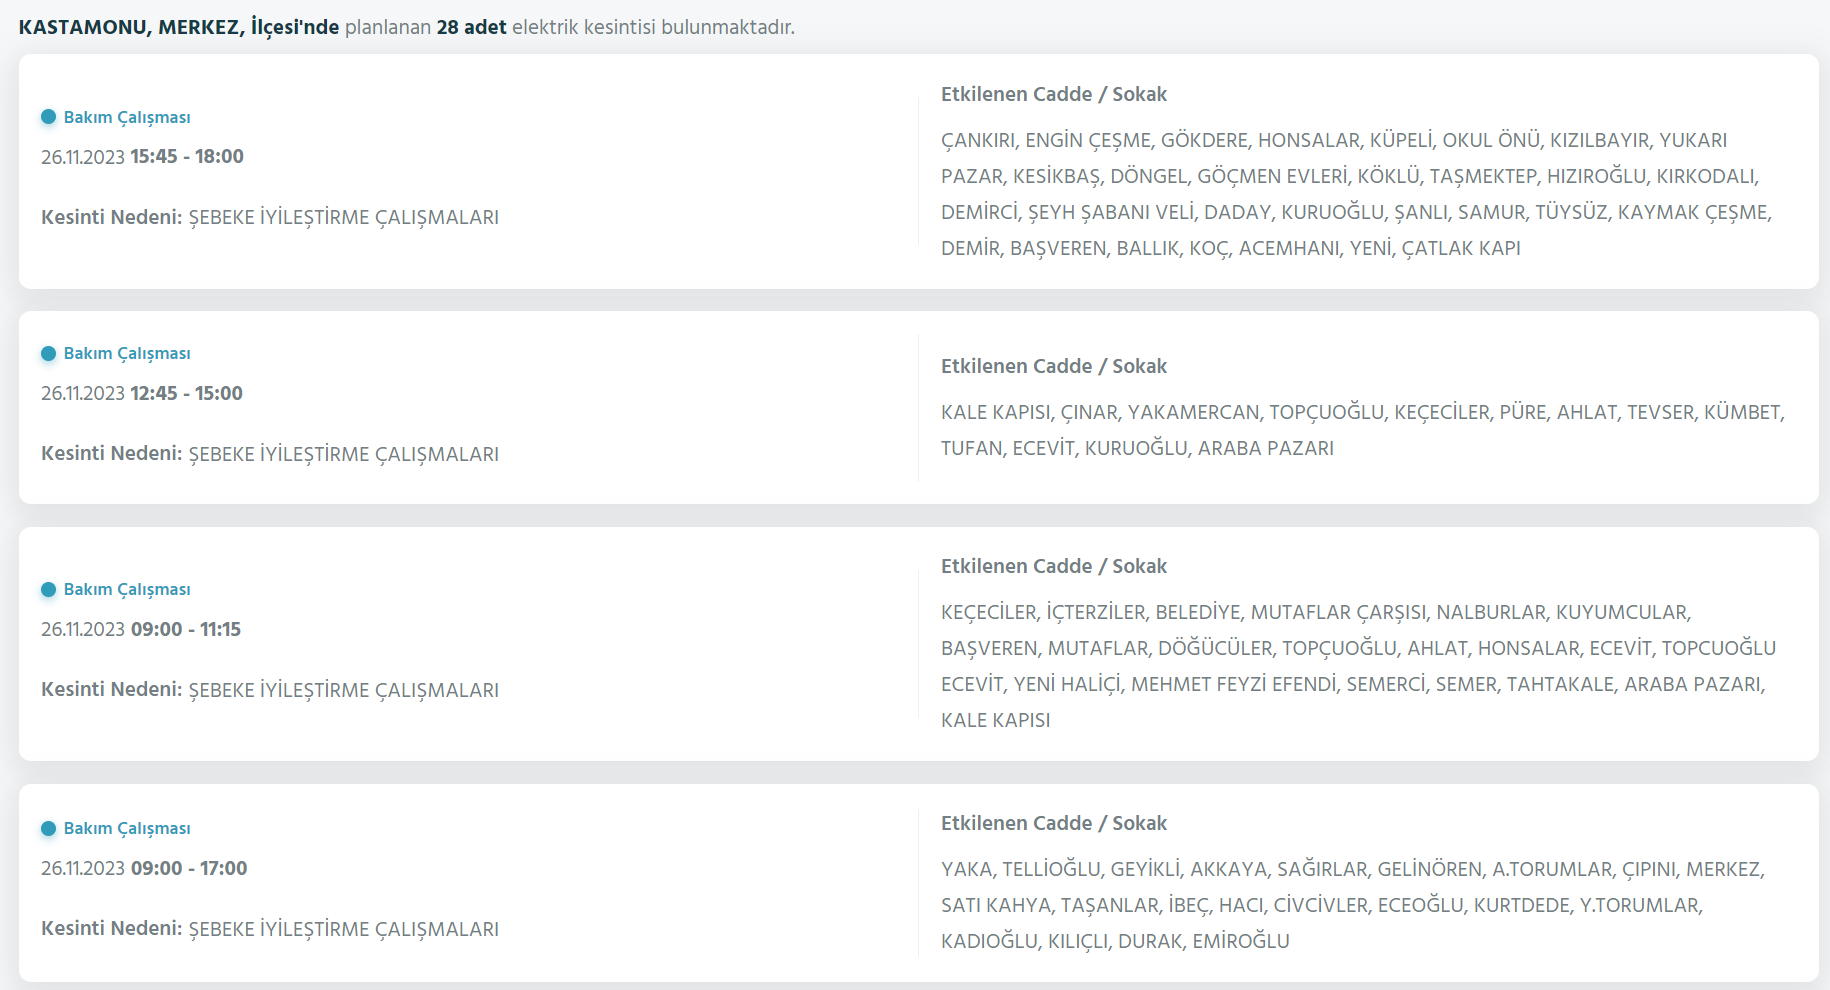Click the 26.11.2023 09:00 - 11:15 time range

tap(141, 629)
